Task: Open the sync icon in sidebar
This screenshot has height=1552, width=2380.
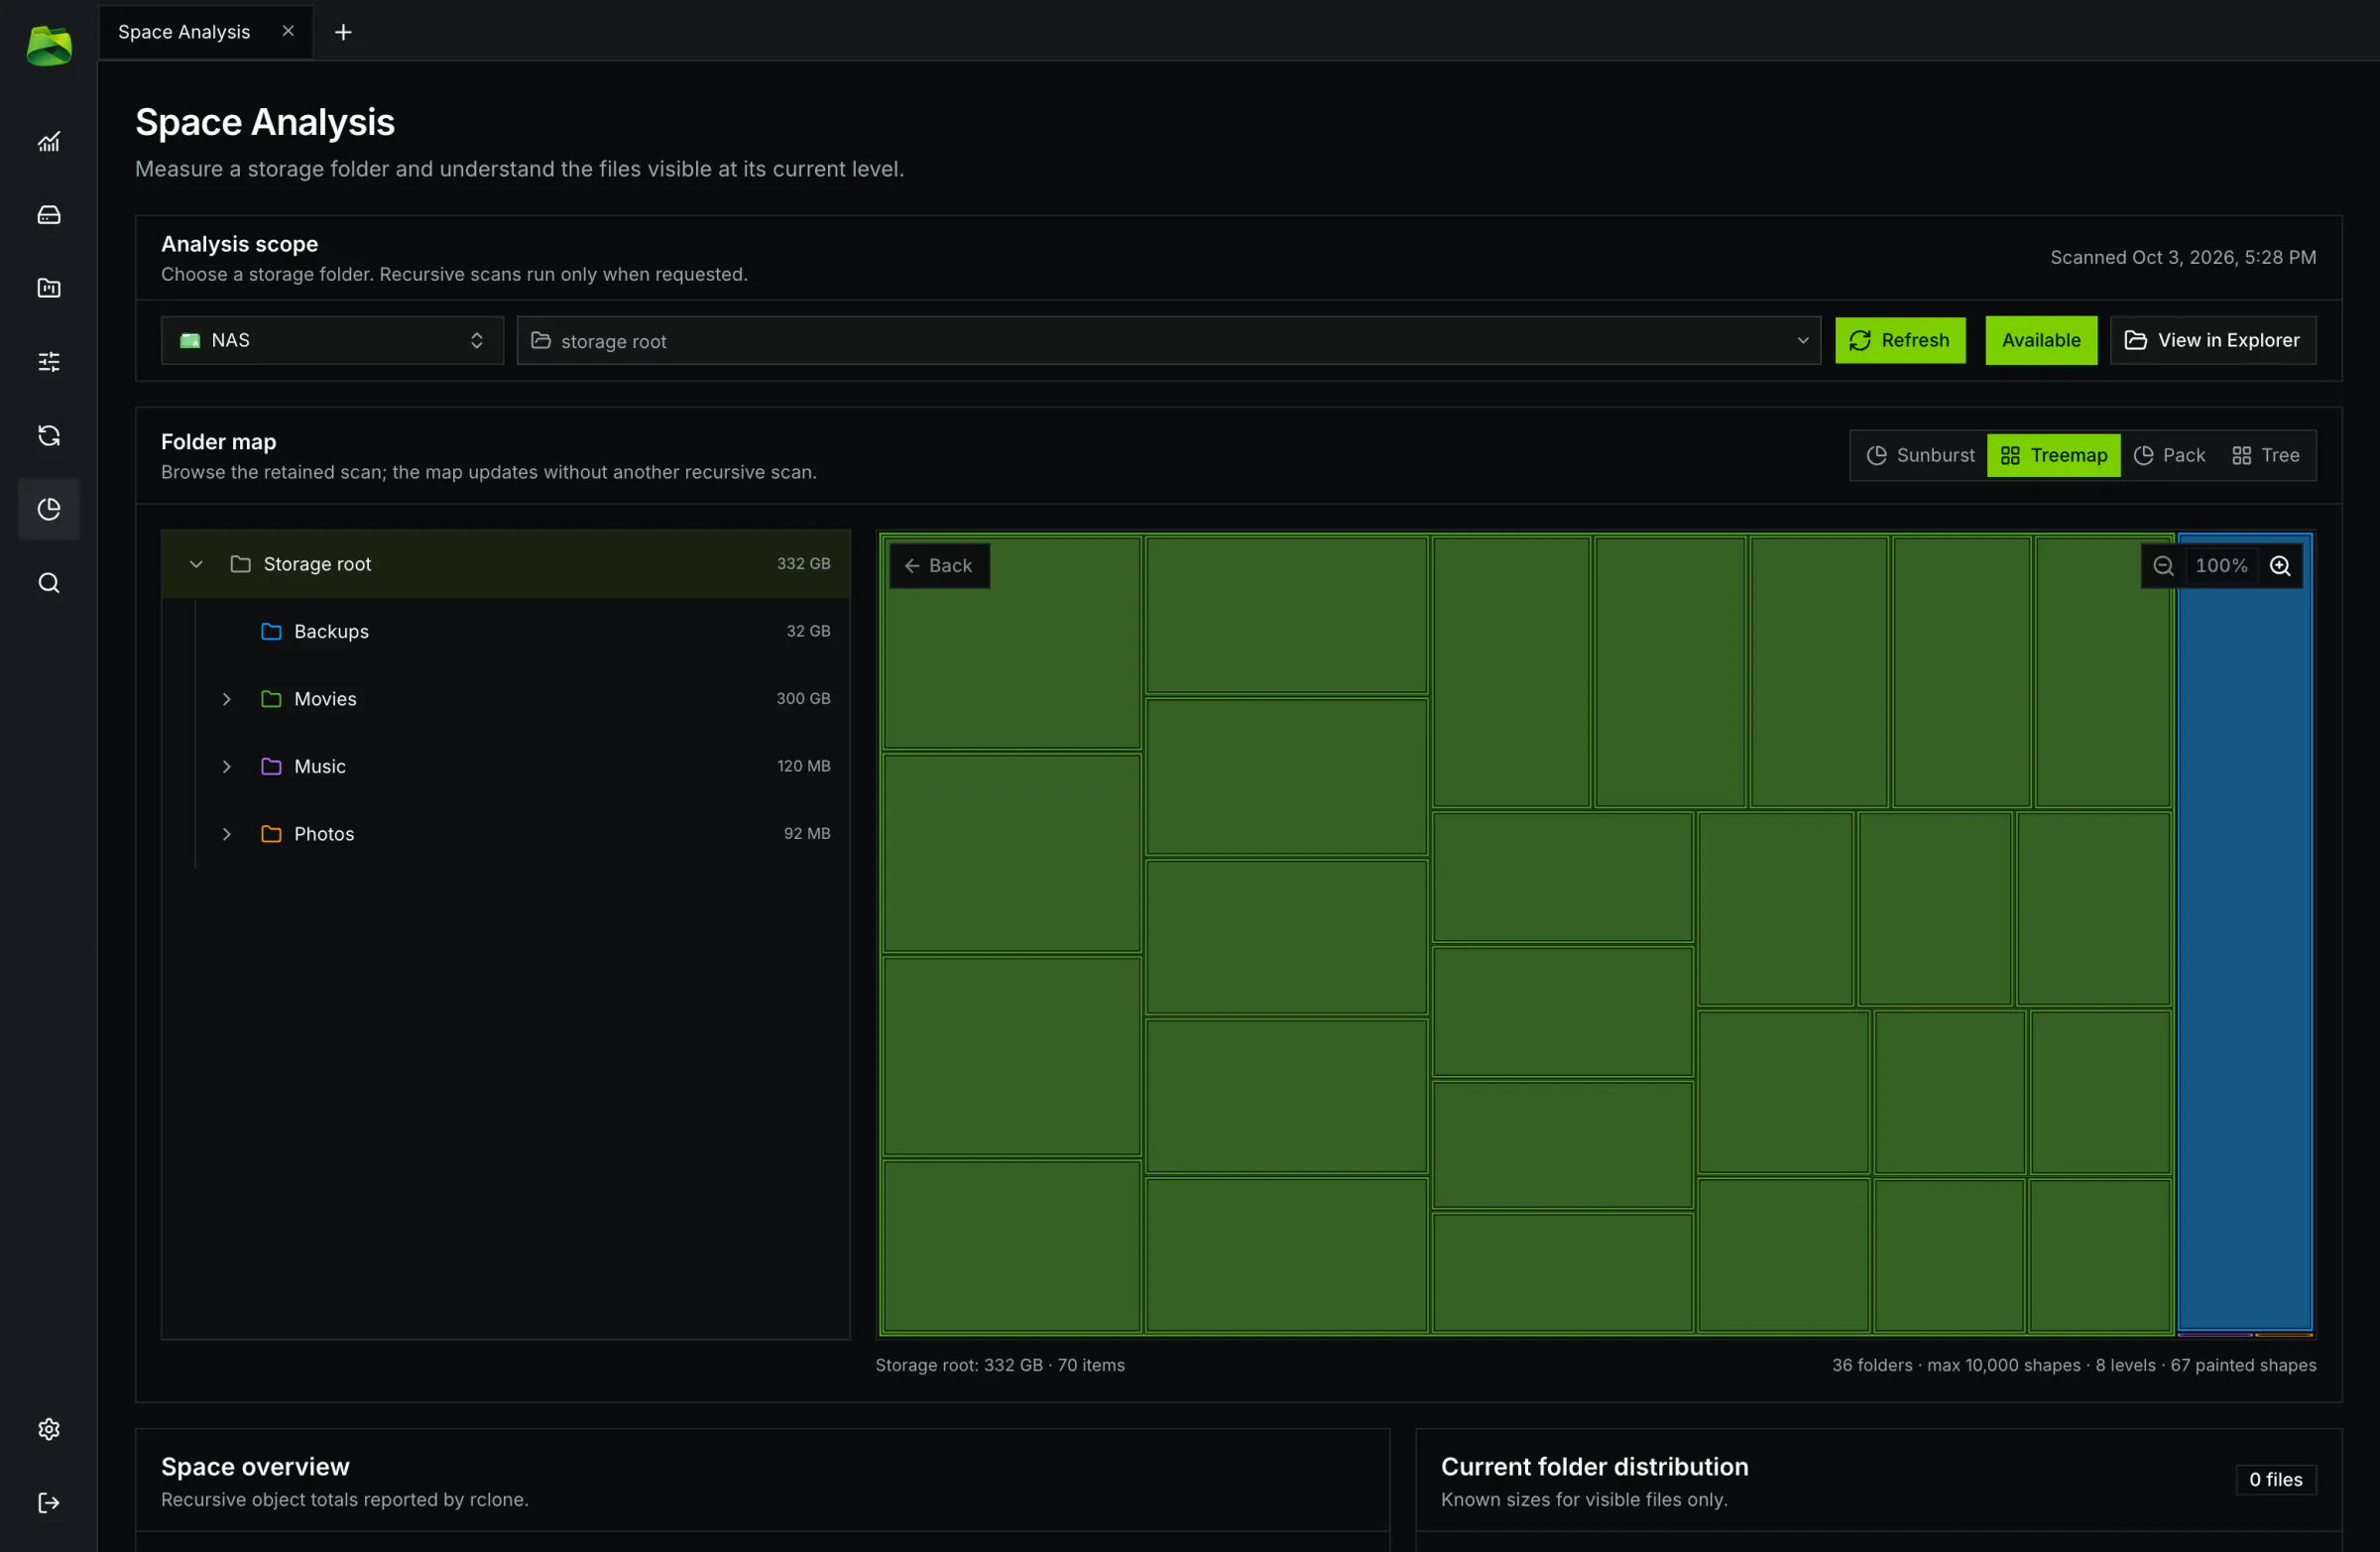Action: (48, 435)
